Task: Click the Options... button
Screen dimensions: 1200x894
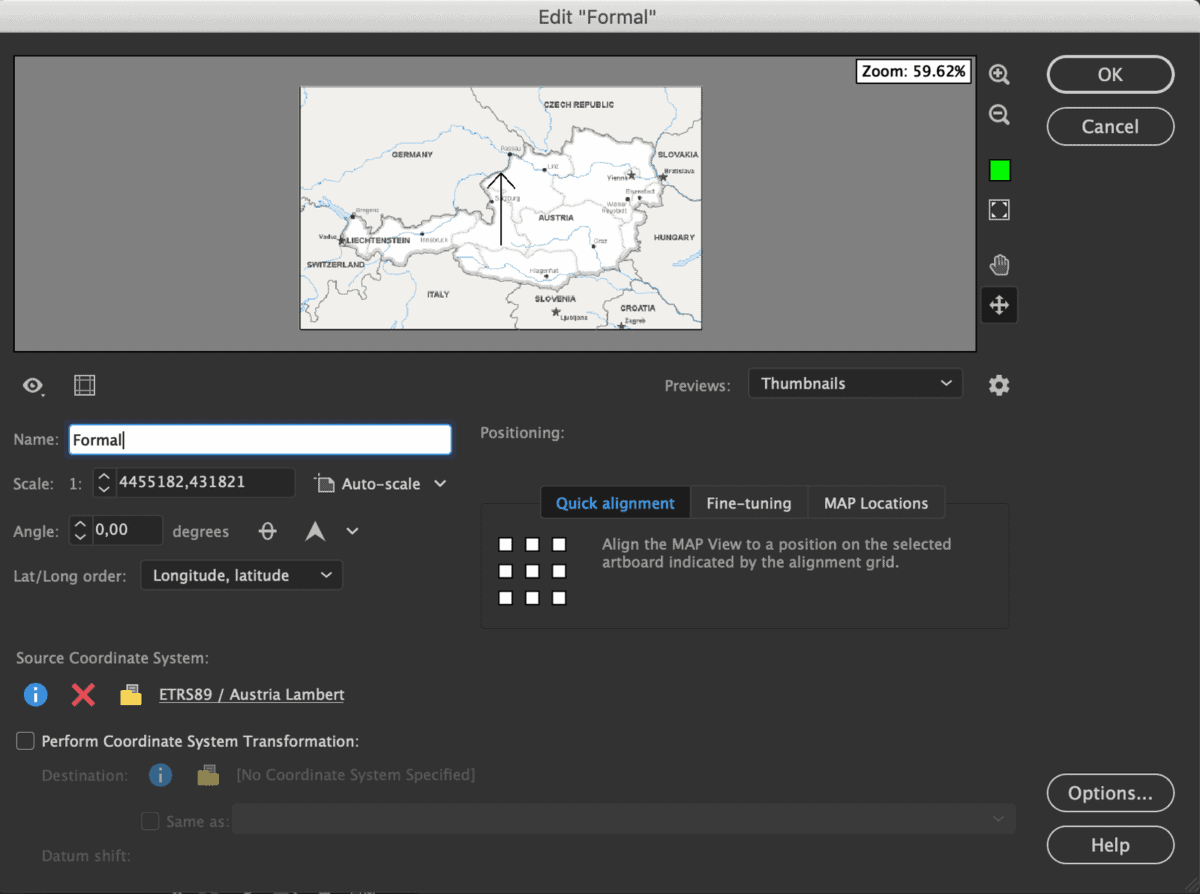Action: [x=1110, y=793]
